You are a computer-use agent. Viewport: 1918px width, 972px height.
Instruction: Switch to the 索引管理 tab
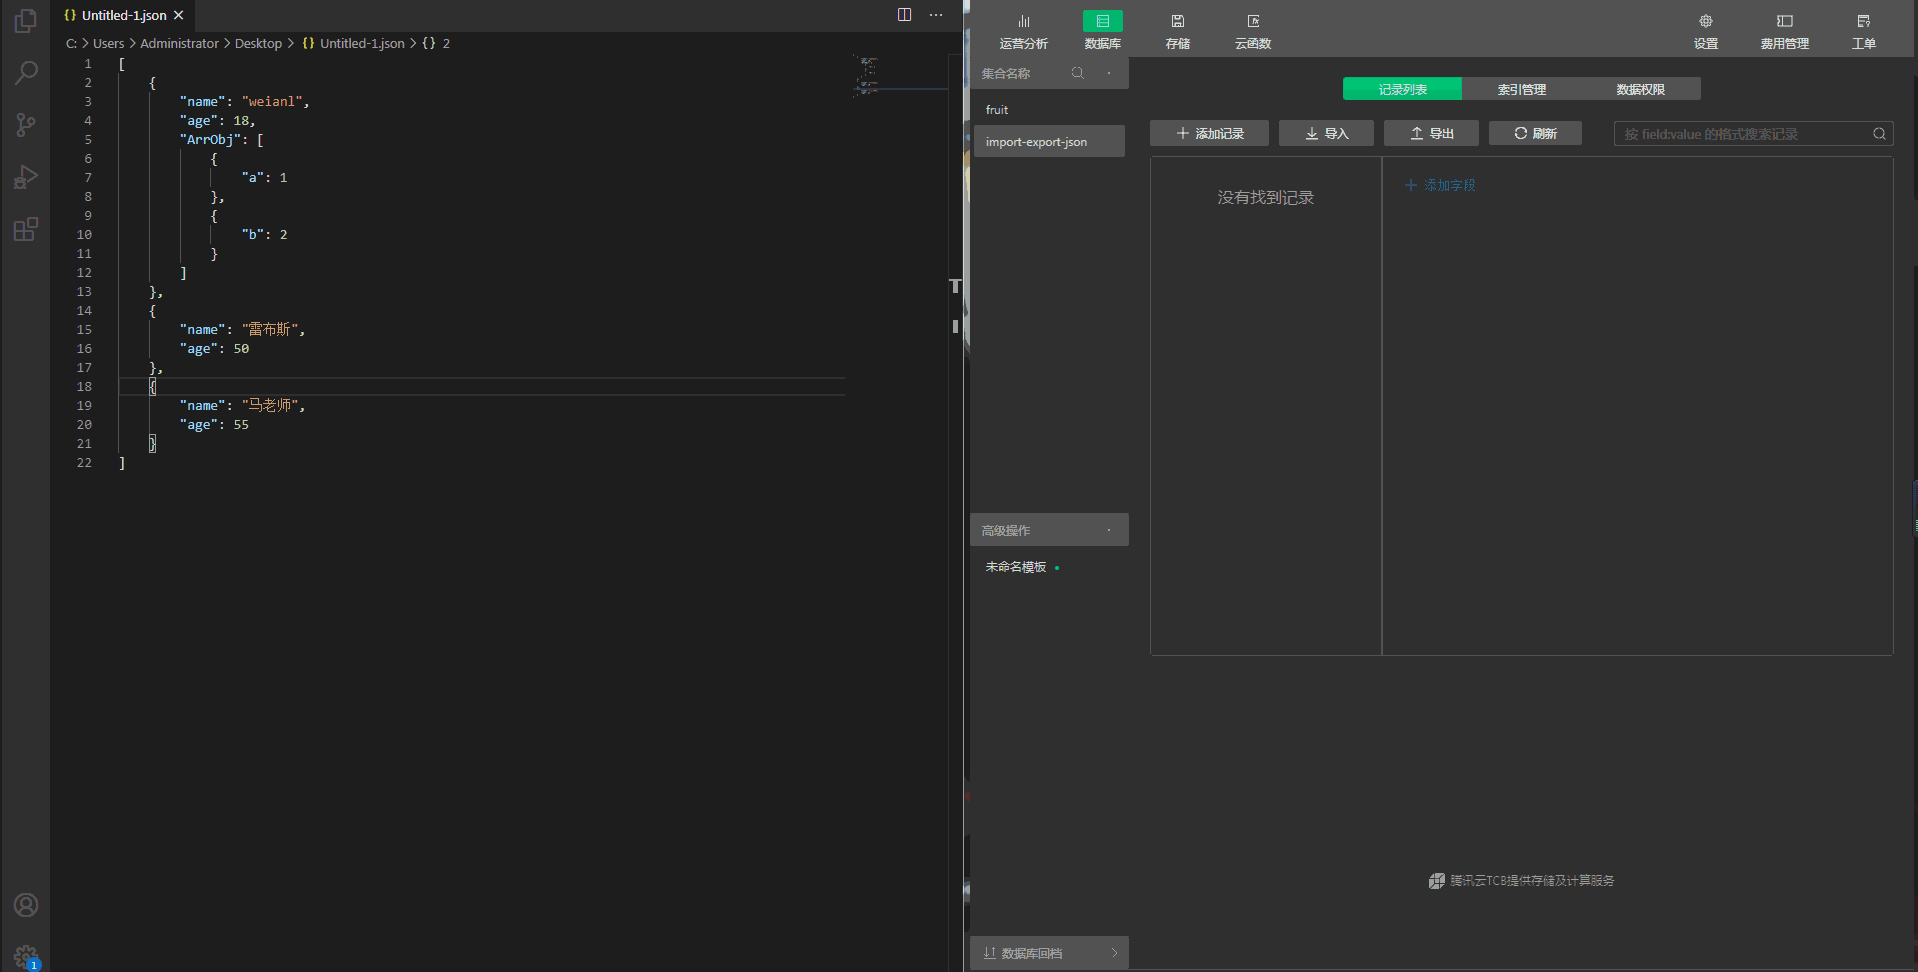coord(1521,89)
